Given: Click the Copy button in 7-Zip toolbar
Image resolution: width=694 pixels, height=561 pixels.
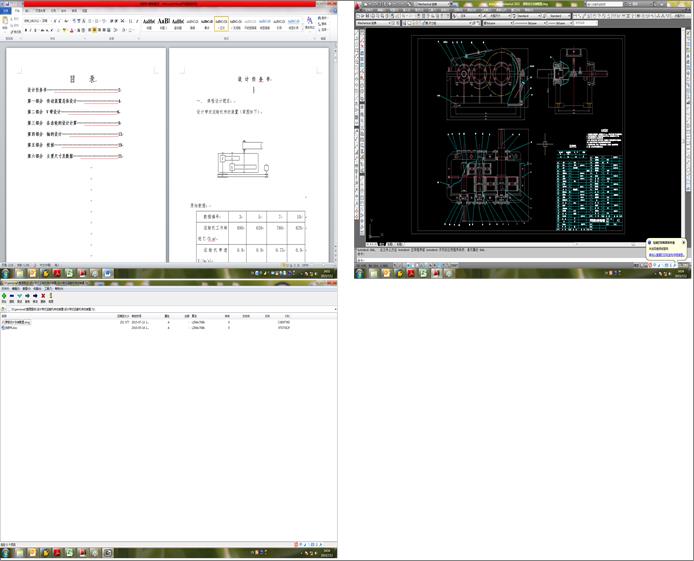Looking at the screenshot, I should coord(27,297).
